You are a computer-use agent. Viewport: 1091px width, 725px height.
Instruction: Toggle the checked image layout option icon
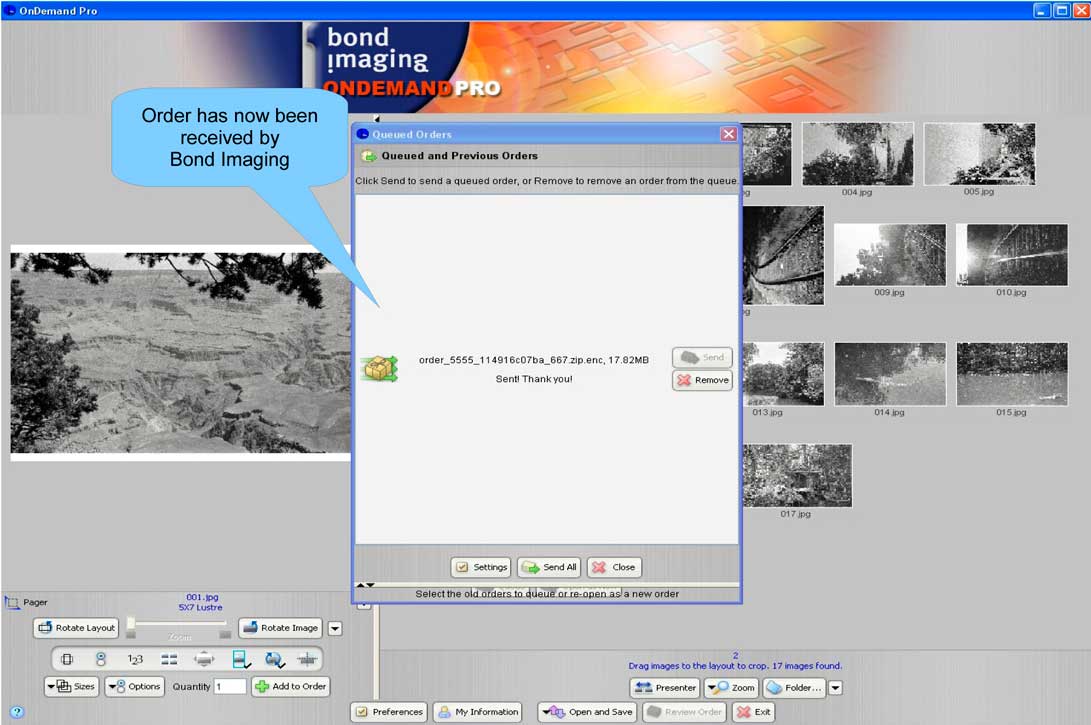pos(240,659)
